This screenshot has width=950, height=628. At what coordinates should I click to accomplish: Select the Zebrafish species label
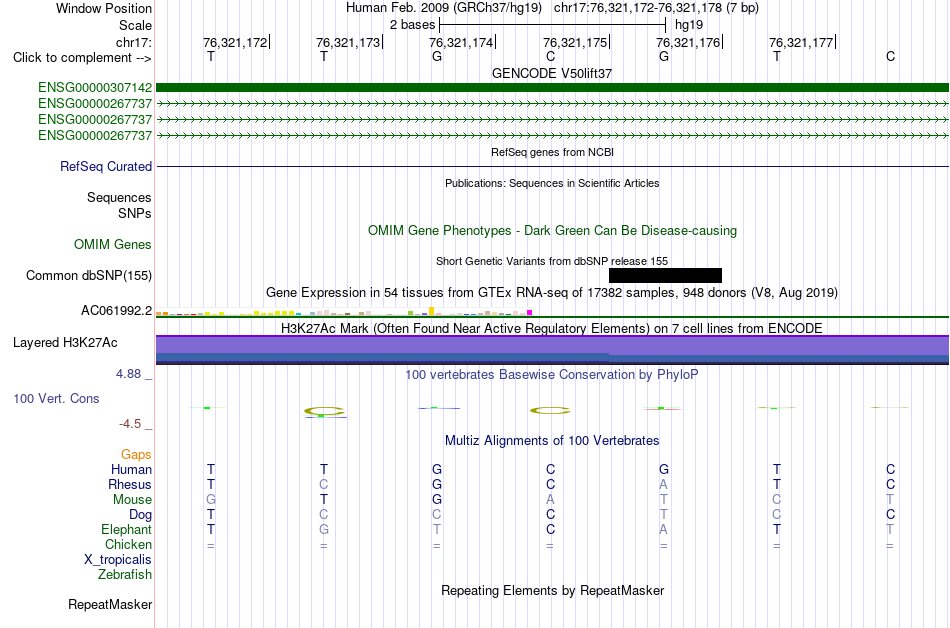click(x=125, y=574)
